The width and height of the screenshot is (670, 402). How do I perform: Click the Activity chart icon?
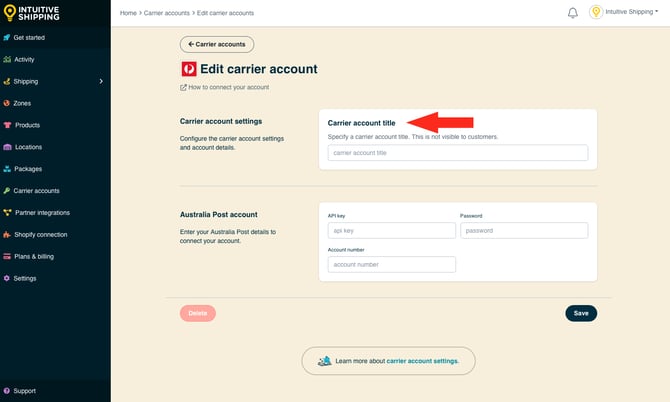7,59
